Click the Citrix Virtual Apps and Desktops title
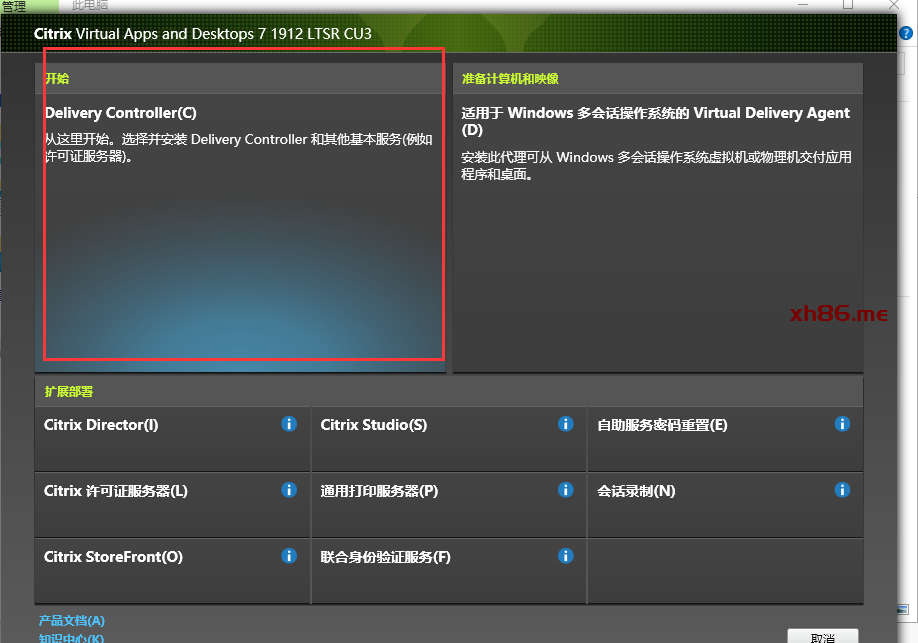This screenshot has width=918, height=643. point(203,33)
